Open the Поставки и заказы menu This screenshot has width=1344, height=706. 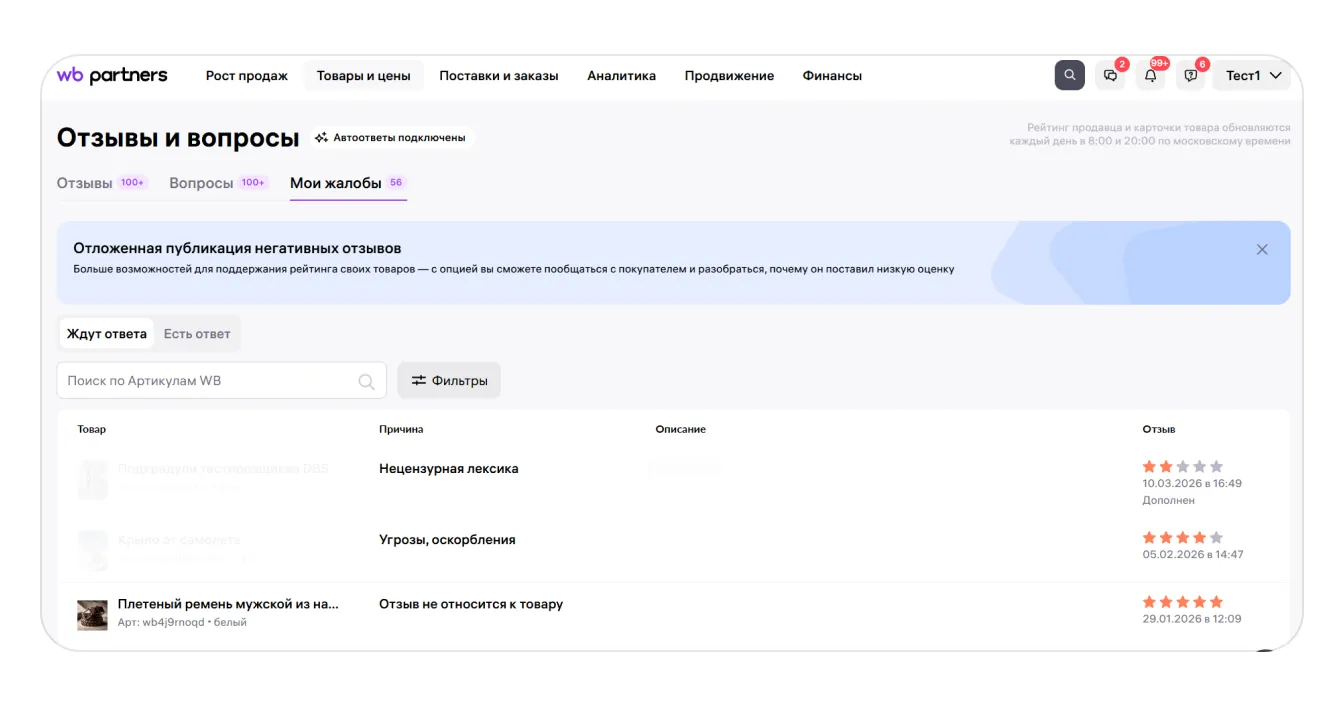(x=498, y=76)
